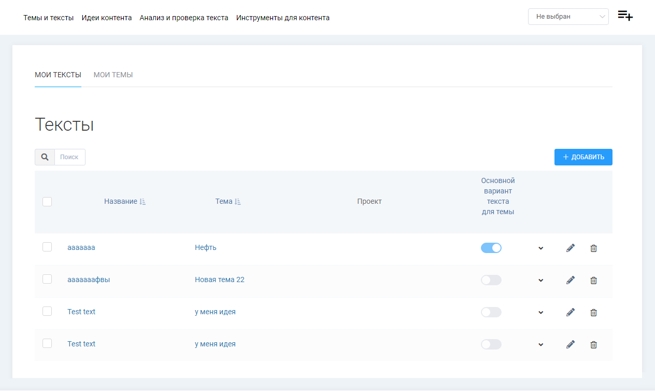Edit the Новая тема 22 row pencil
Image resolution: width=655 pixels, height=391 pixels.
pyautogui.click(x=570, y=280)
